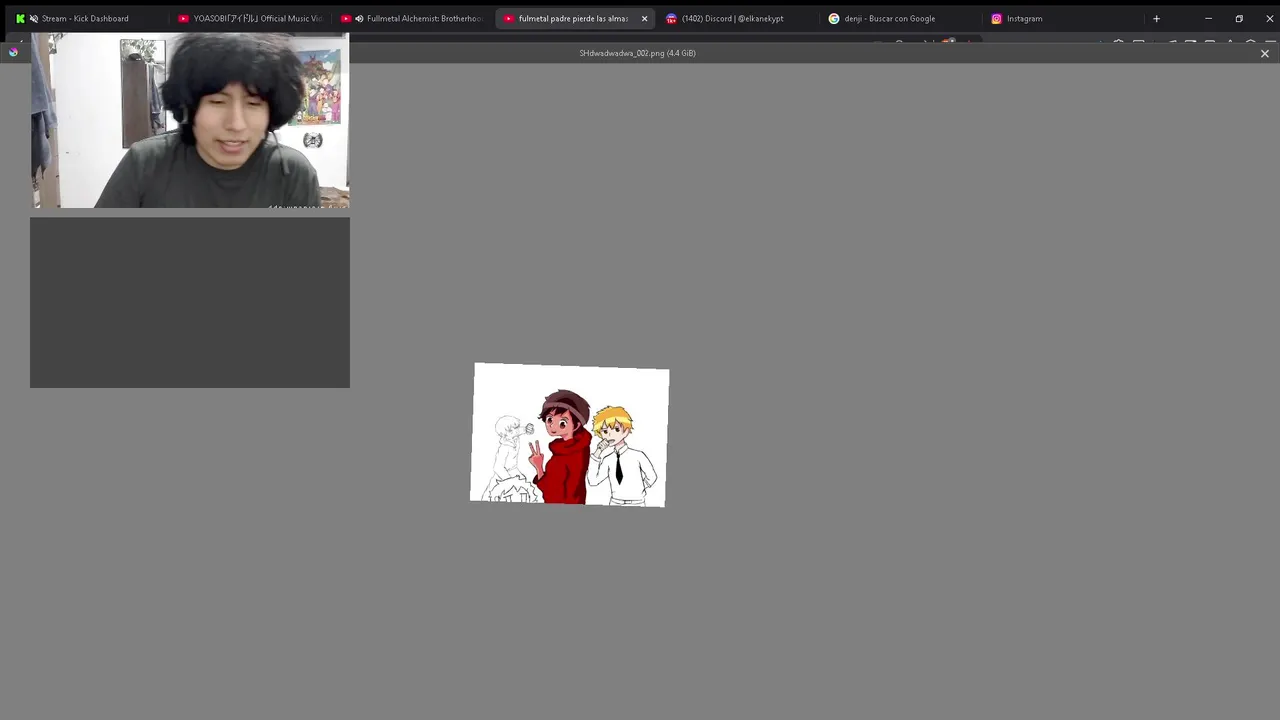The image size is (1280, 720).
Task: Click the webcam video overlay
Action: (190, 121)
